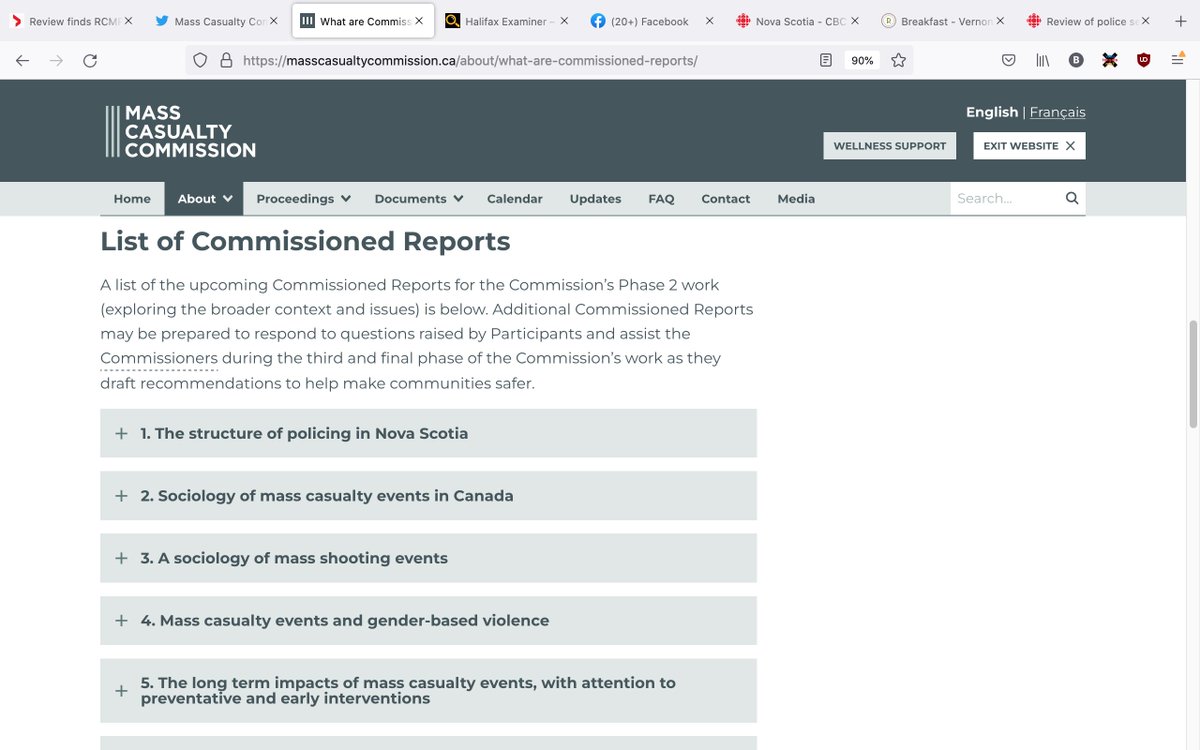Switch to the Halifax Examiner tab
The height and width of the screenshot is (750, 1200).
[507, 20]
